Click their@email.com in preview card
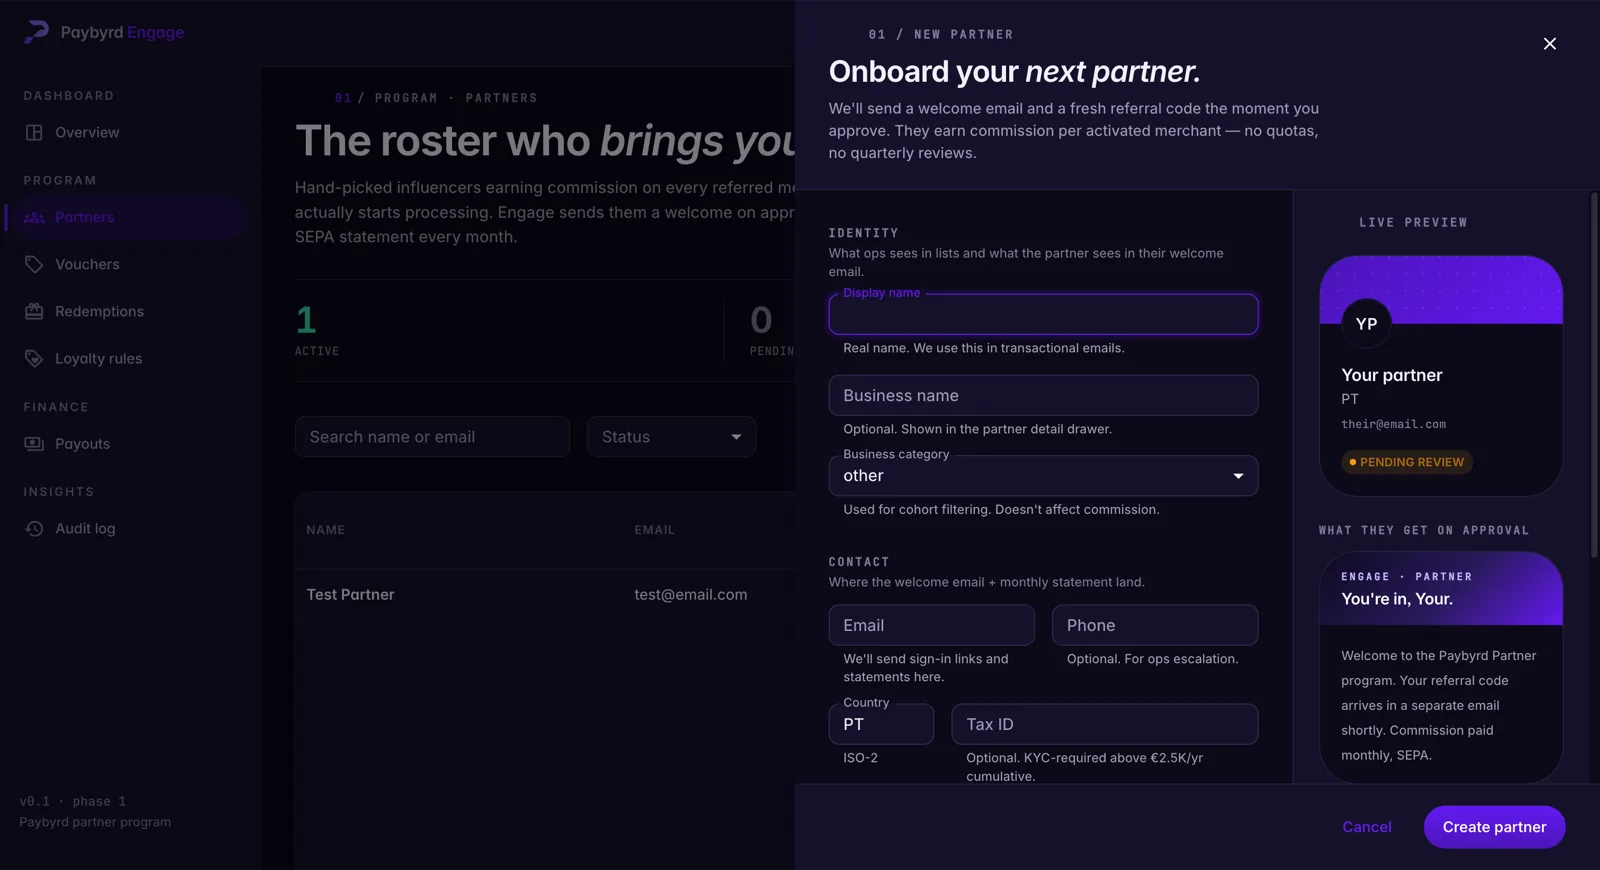The width and height of the screenshot is (1600, 870). [x=1393, y=424]
